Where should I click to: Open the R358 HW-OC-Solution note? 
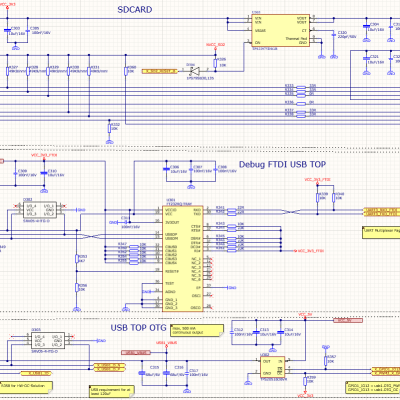(26, 388)
